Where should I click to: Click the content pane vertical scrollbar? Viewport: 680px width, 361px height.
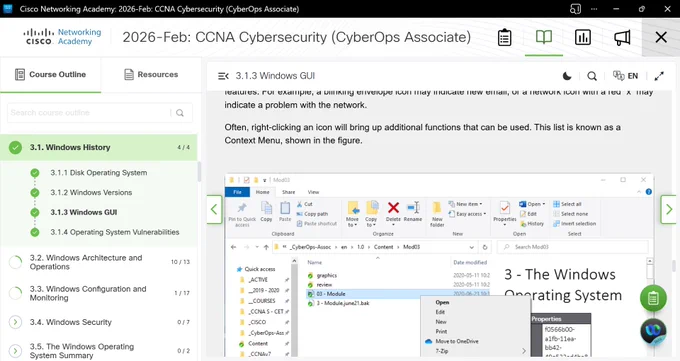(673, 266)
